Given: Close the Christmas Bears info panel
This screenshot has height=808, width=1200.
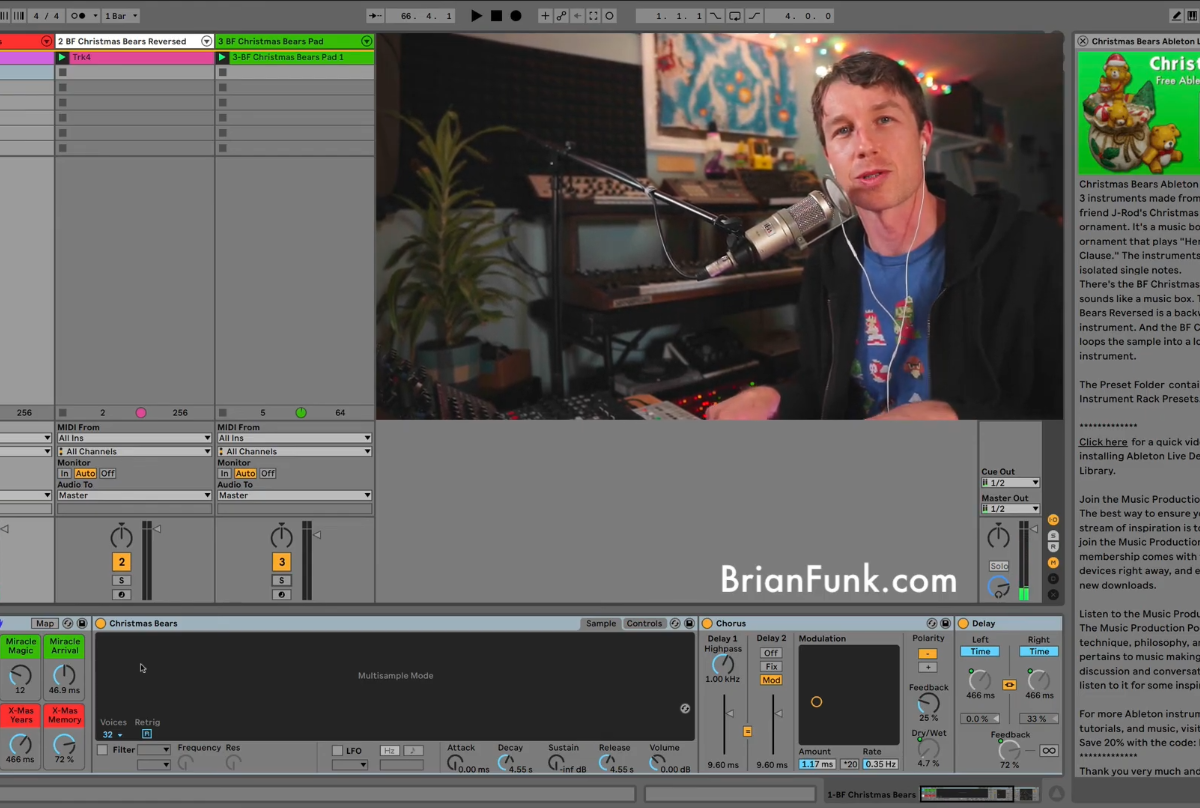Looking at the screenshot, I should pyautogui.click(x=1083, y=41).
